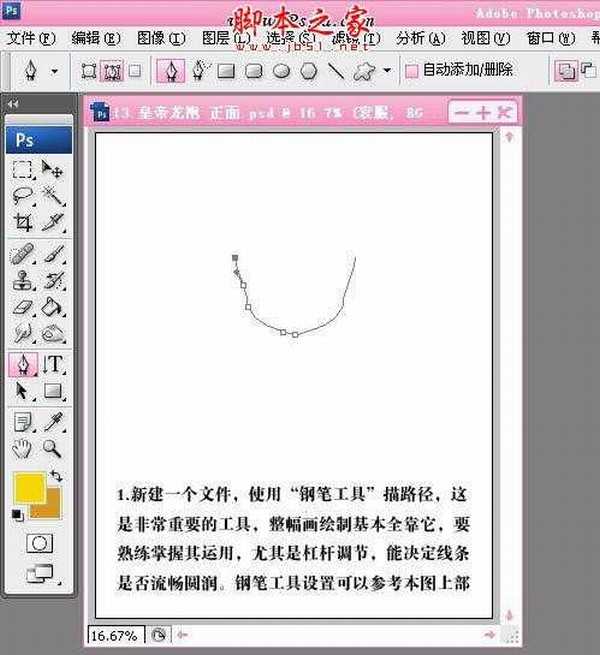The width and height of the screenshot is (600, 655).
Task: Pick the Hand tool
Action: point(23,448)
